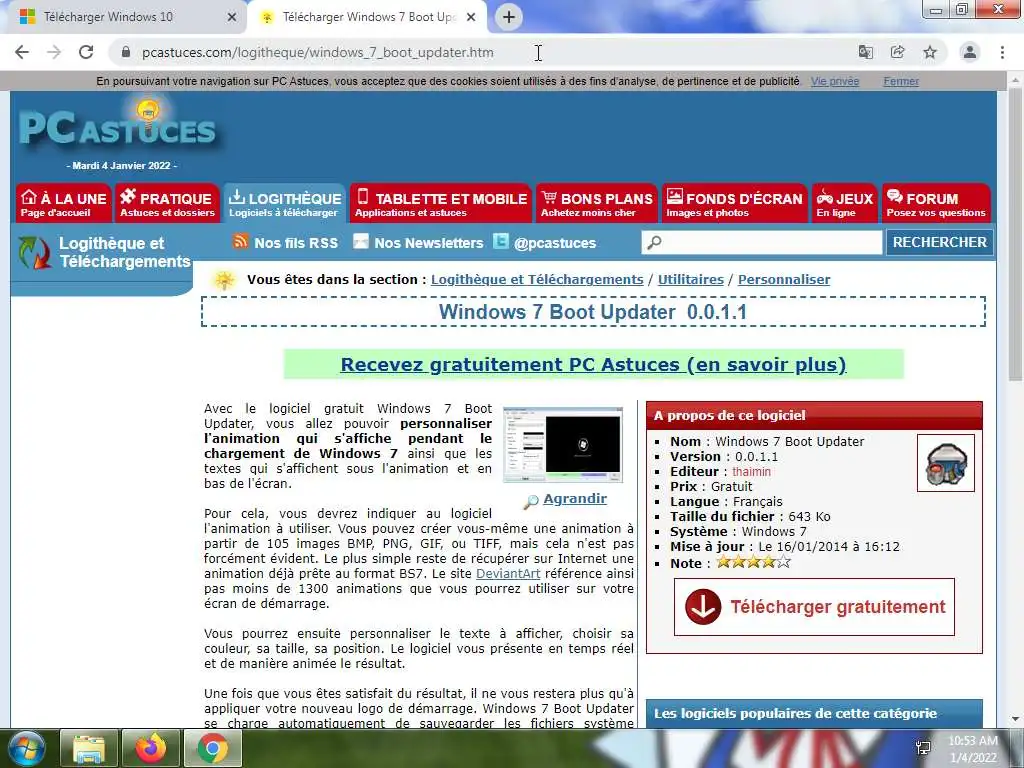This screenshot has width=1024, height=768.
Task: Open Google Translate icon in address bar
Action: tap(866, 52)
